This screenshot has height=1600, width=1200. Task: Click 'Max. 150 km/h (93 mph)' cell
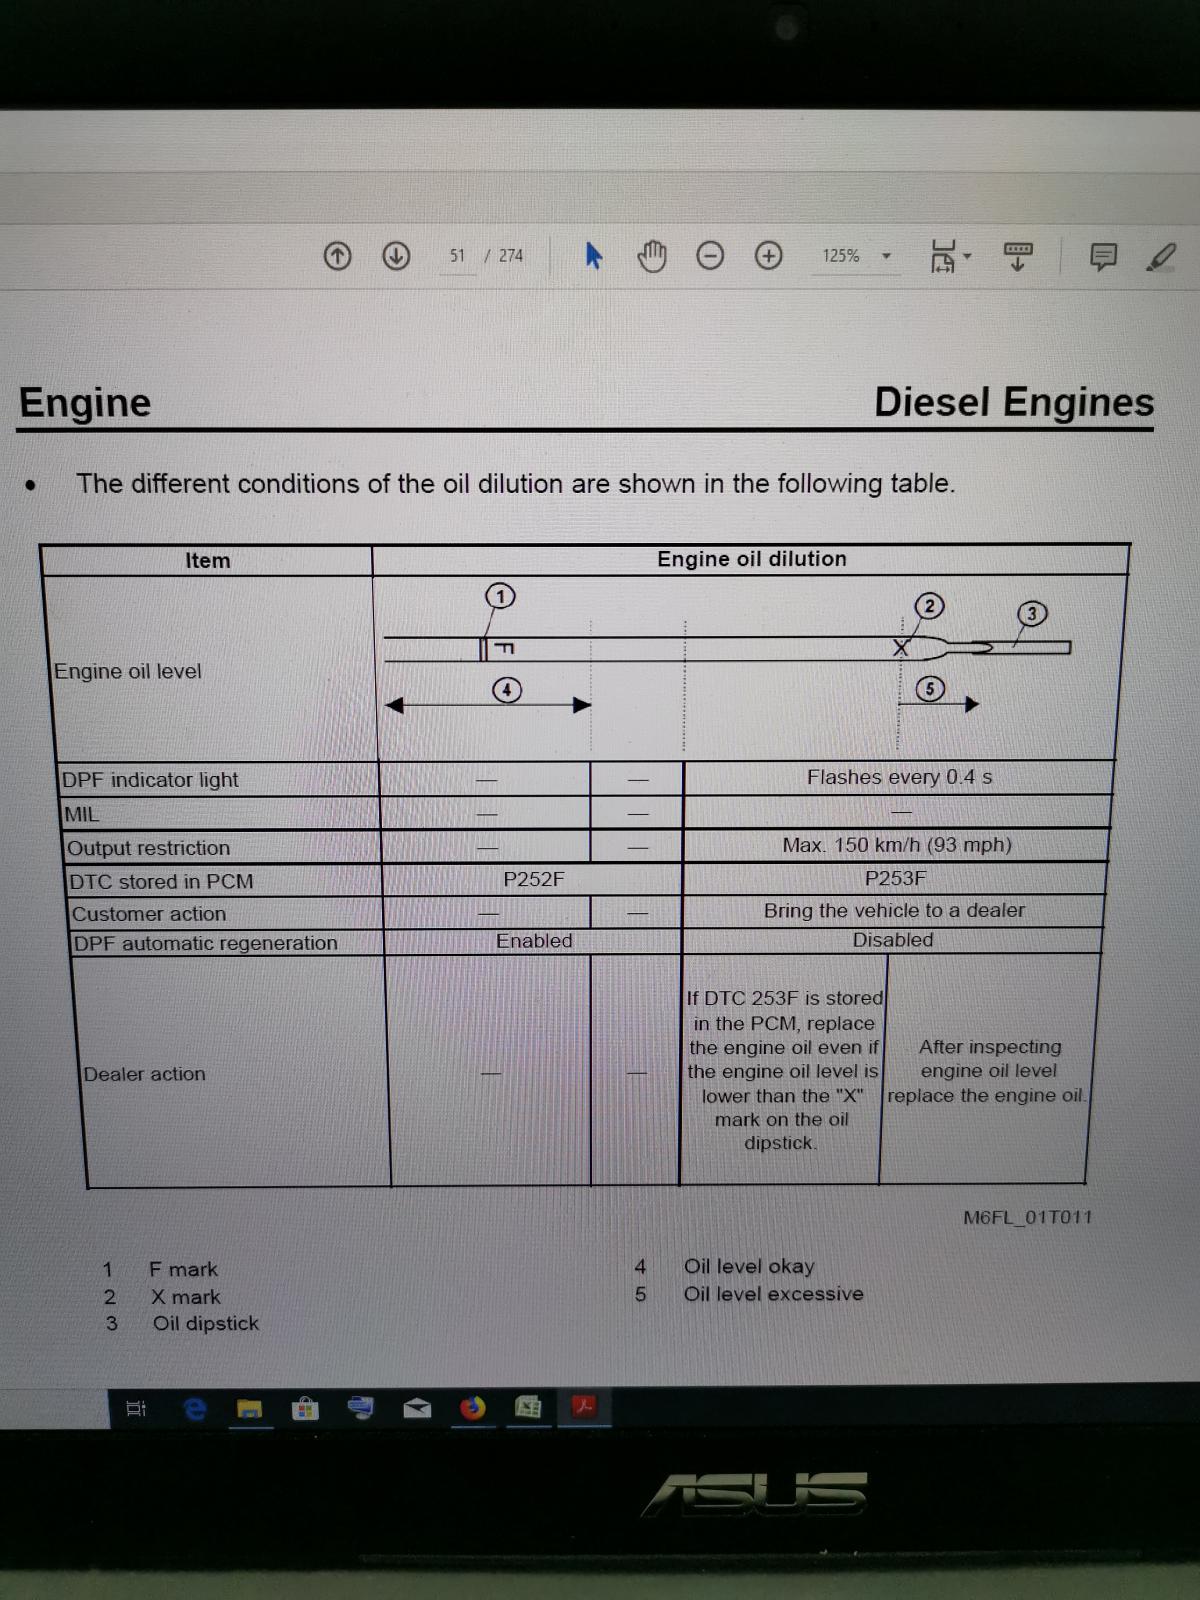(897, 845)
